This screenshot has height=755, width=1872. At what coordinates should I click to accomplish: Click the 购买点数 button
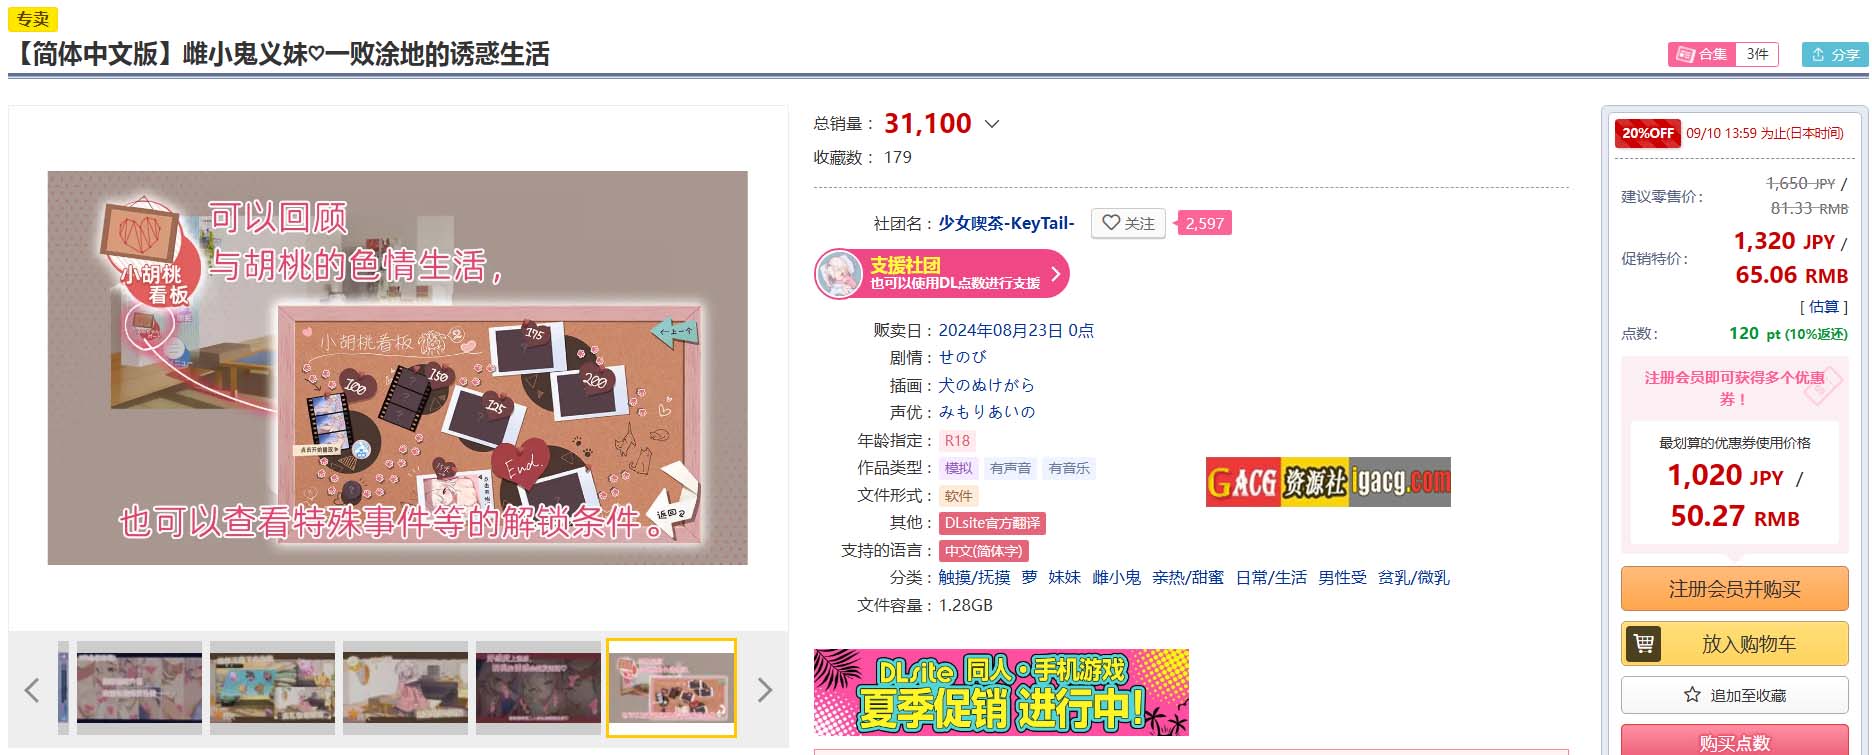[x=1734, y=741]
